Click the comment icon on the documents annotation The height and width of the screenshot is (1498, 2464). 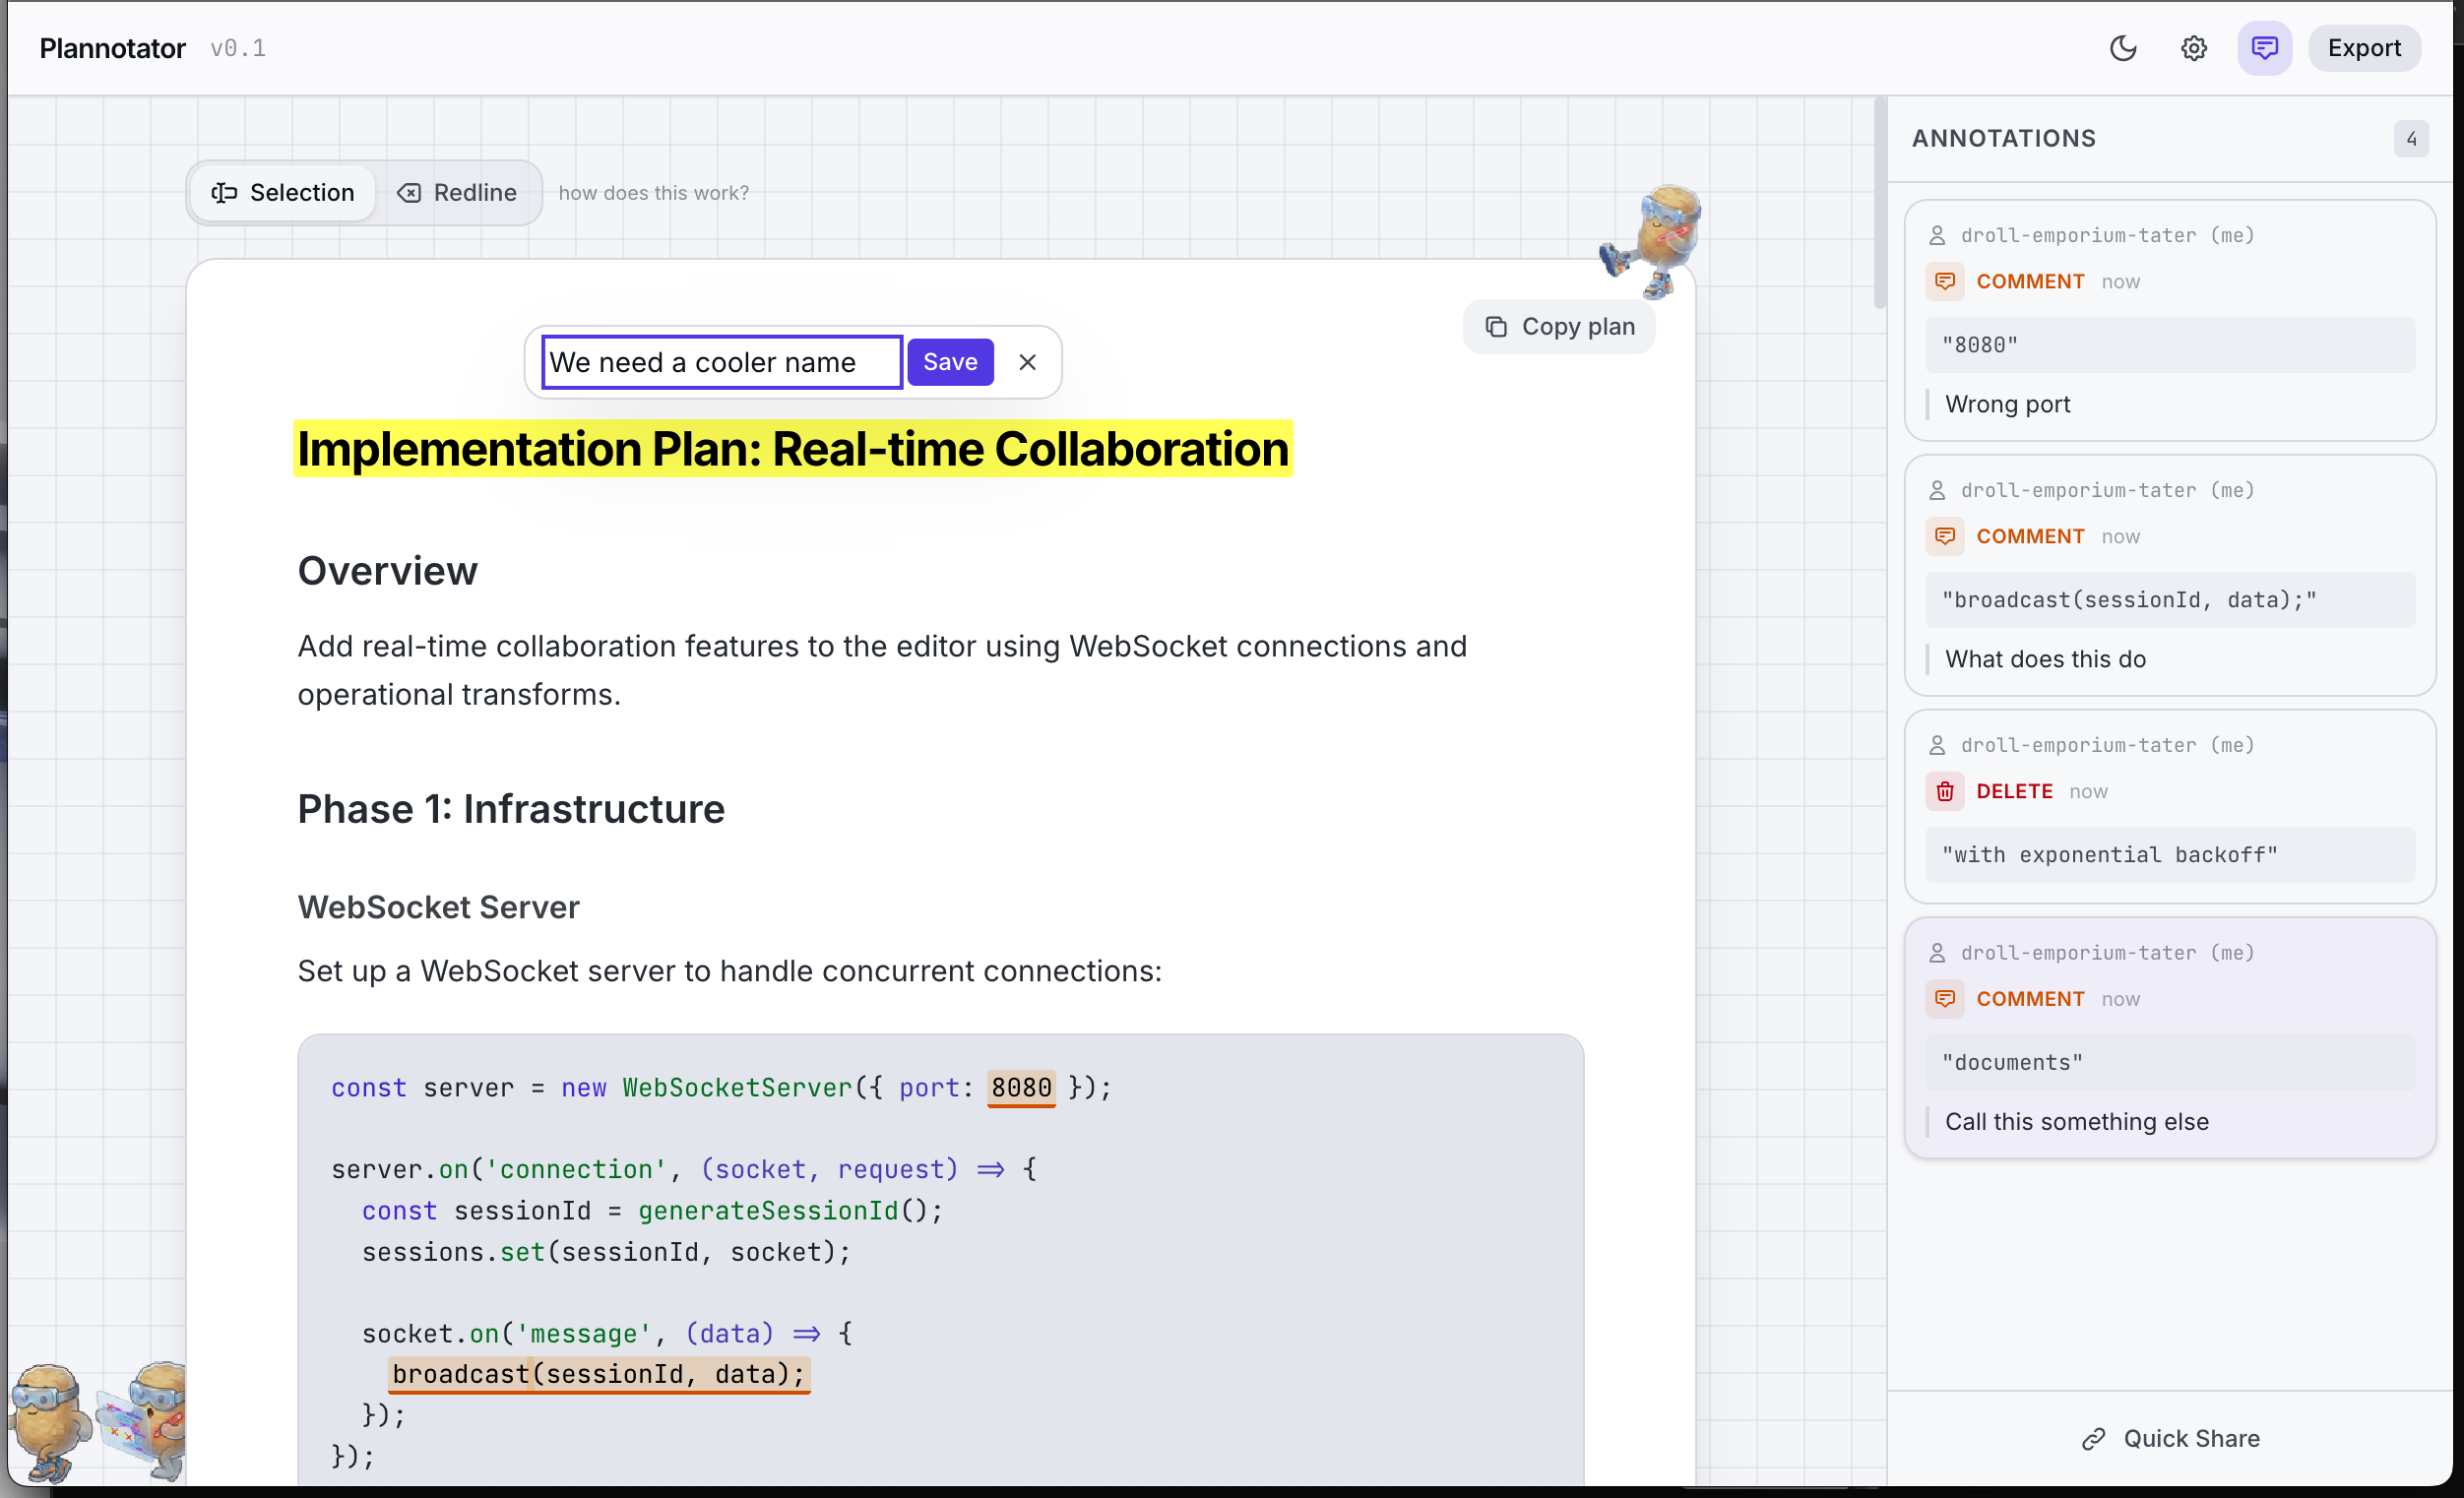(x=1945, y=998)
